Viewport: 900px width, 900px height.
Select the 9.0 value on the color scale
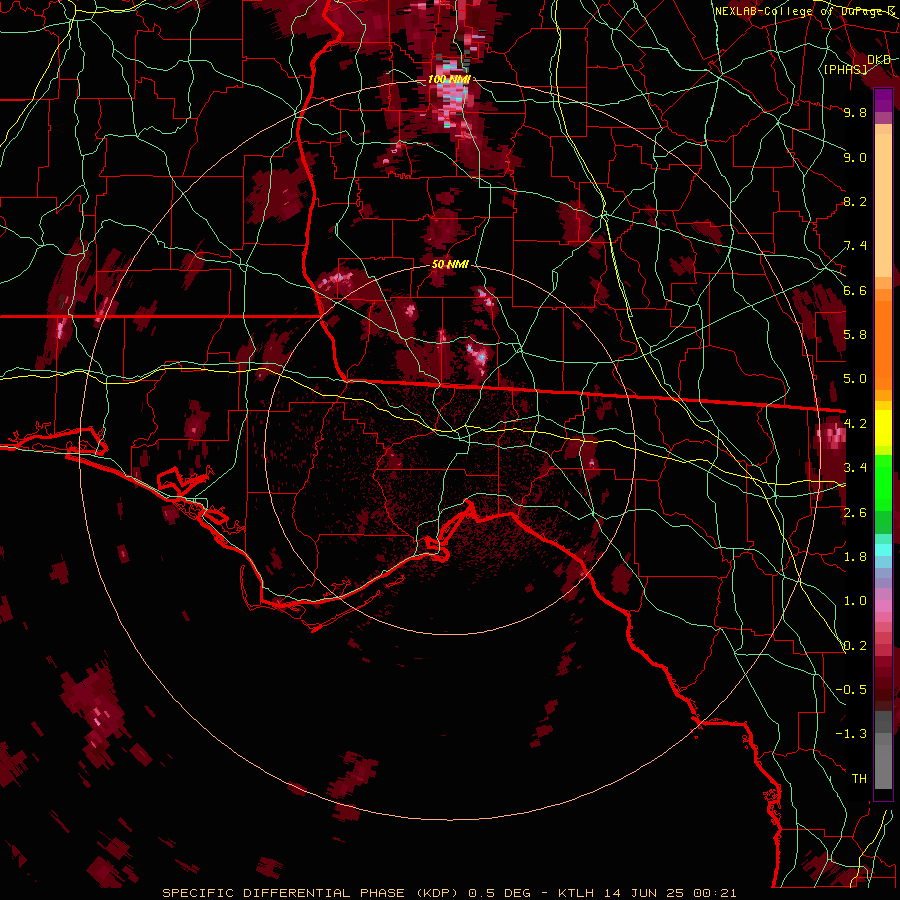pos(855,157)
